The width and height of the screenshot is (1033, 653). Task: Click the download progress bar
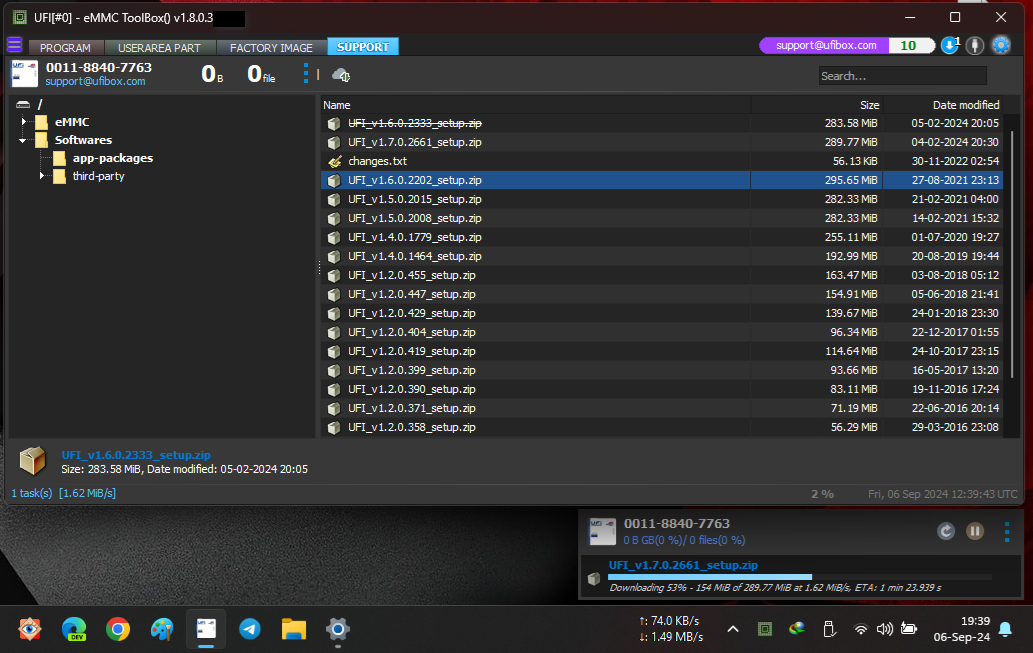800,577
